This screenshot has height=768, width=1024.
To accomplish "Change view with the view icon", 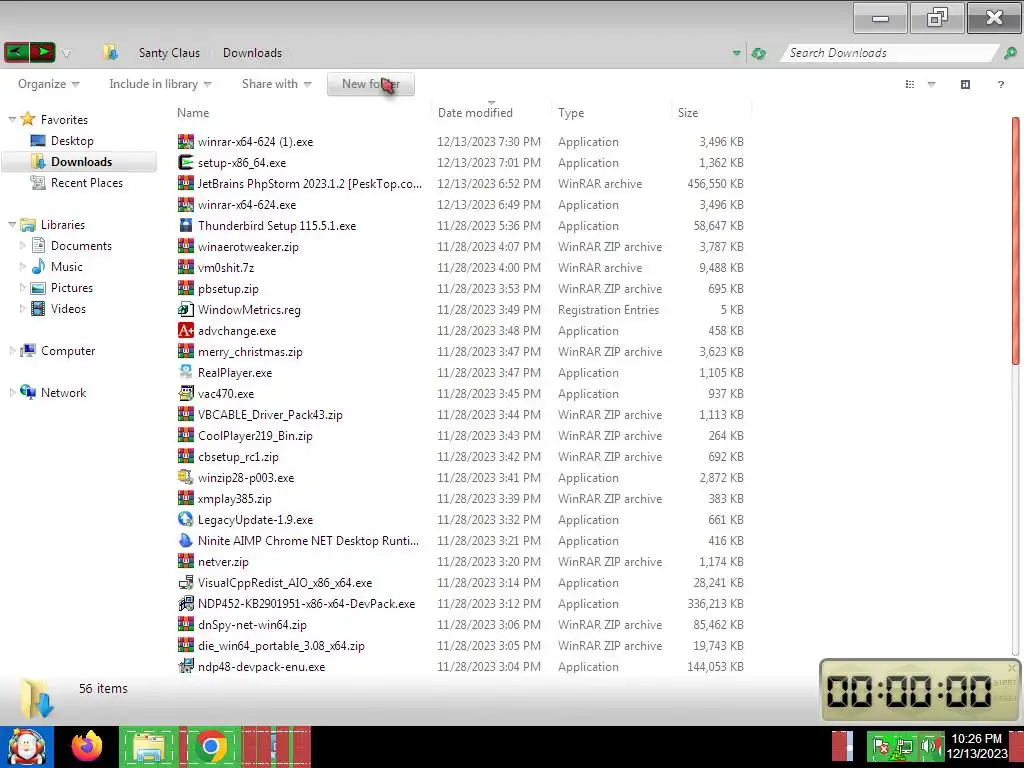I will (910, 84).
